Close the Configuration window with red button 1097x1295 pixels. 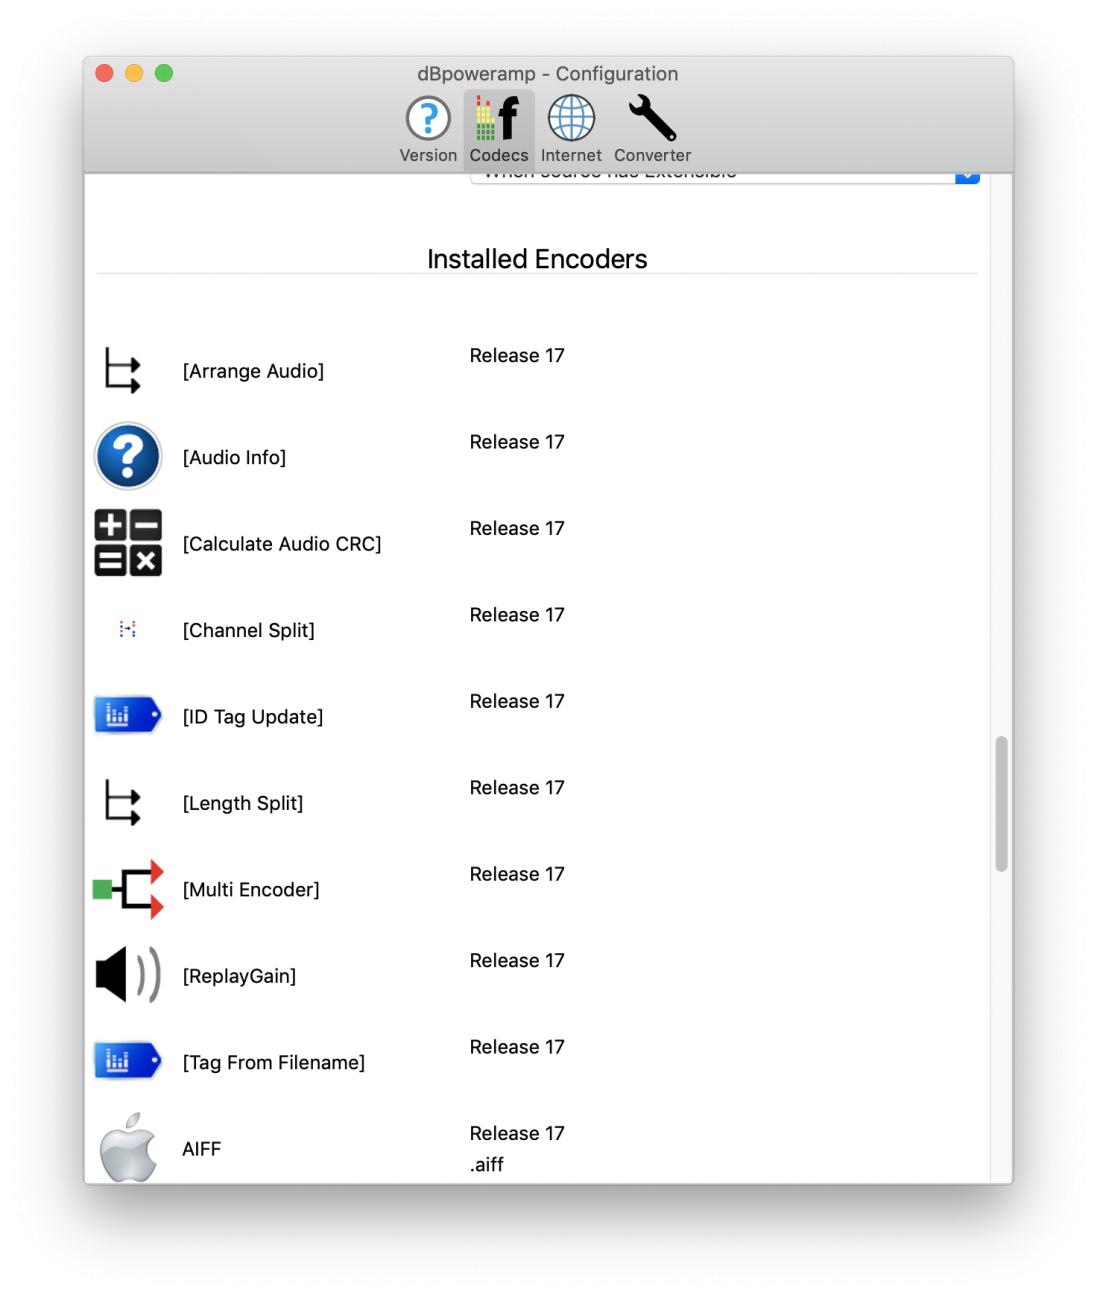click(104, 73)
